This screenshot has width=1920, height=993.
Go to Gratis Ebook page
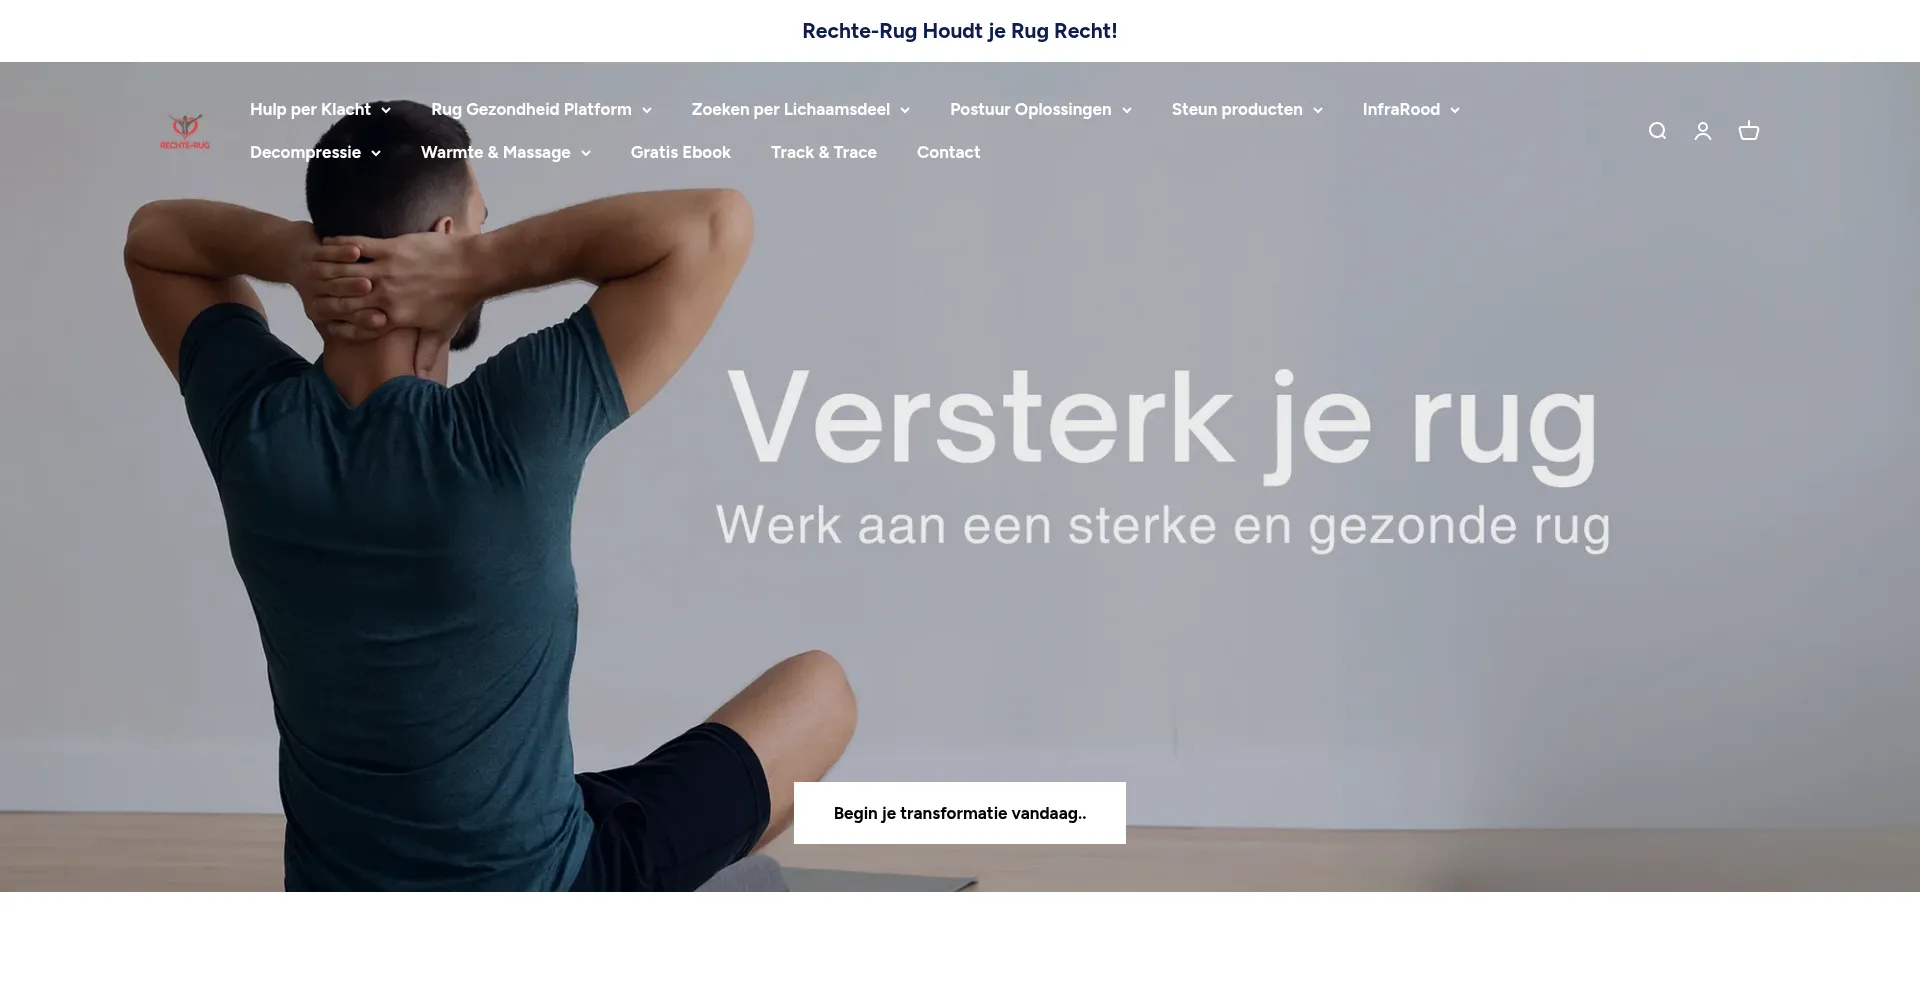click(680, 152)
